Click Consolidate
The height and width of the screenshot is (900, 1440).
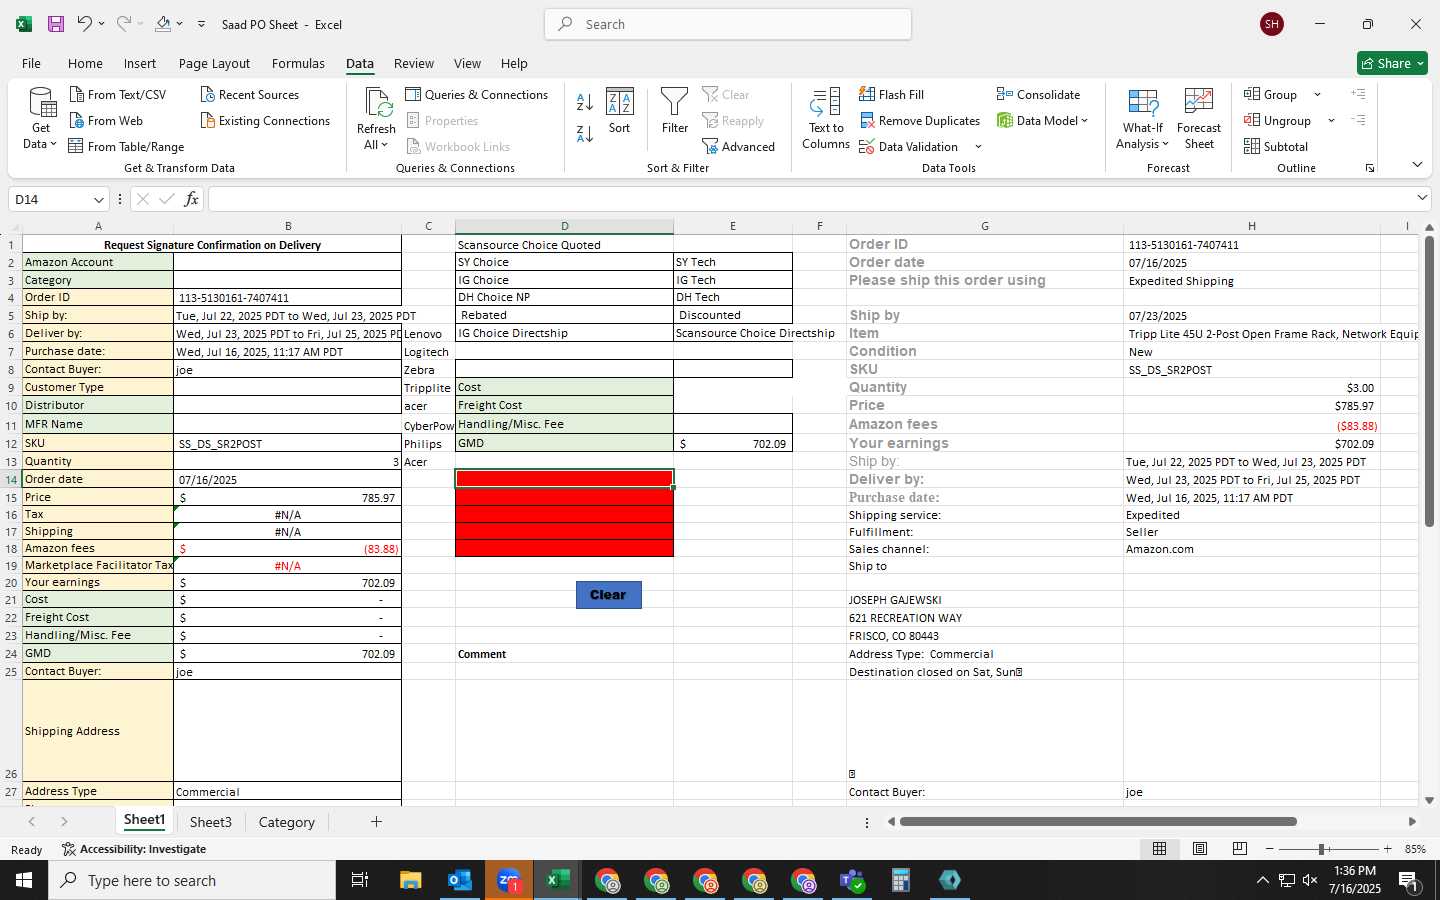coord(1038,94)
